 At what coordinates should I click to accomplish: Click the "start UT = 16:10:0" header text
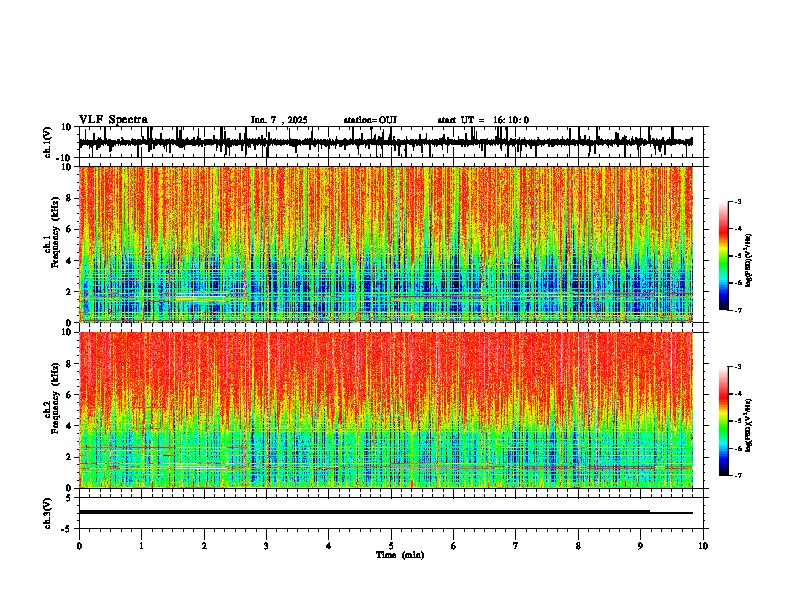coord(483,120)
